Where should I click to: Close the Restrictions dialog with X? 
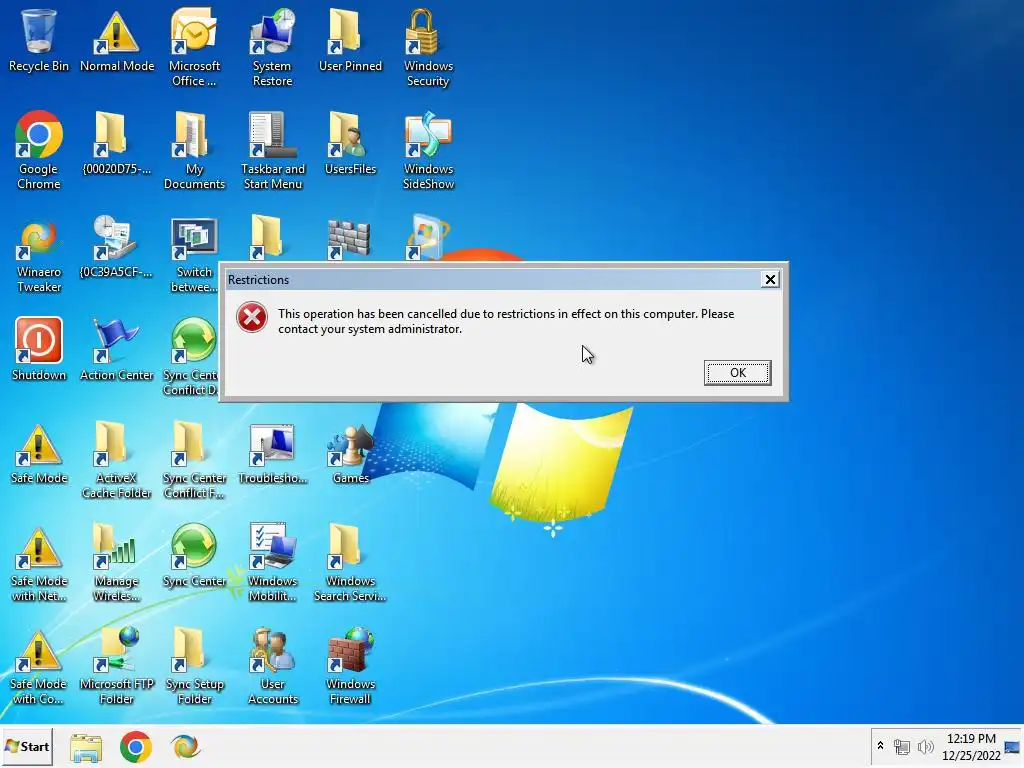click(x=770, y=280)
